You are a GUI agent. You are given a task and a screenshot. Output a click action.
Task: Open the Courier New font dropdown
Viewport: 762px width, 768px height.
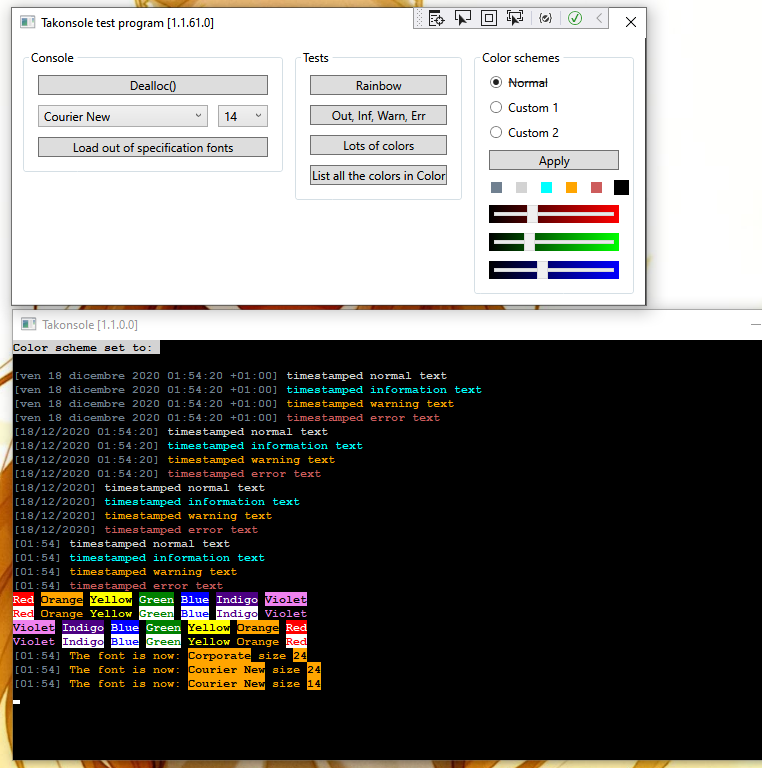pyautogui.click(x=123, y=116)
